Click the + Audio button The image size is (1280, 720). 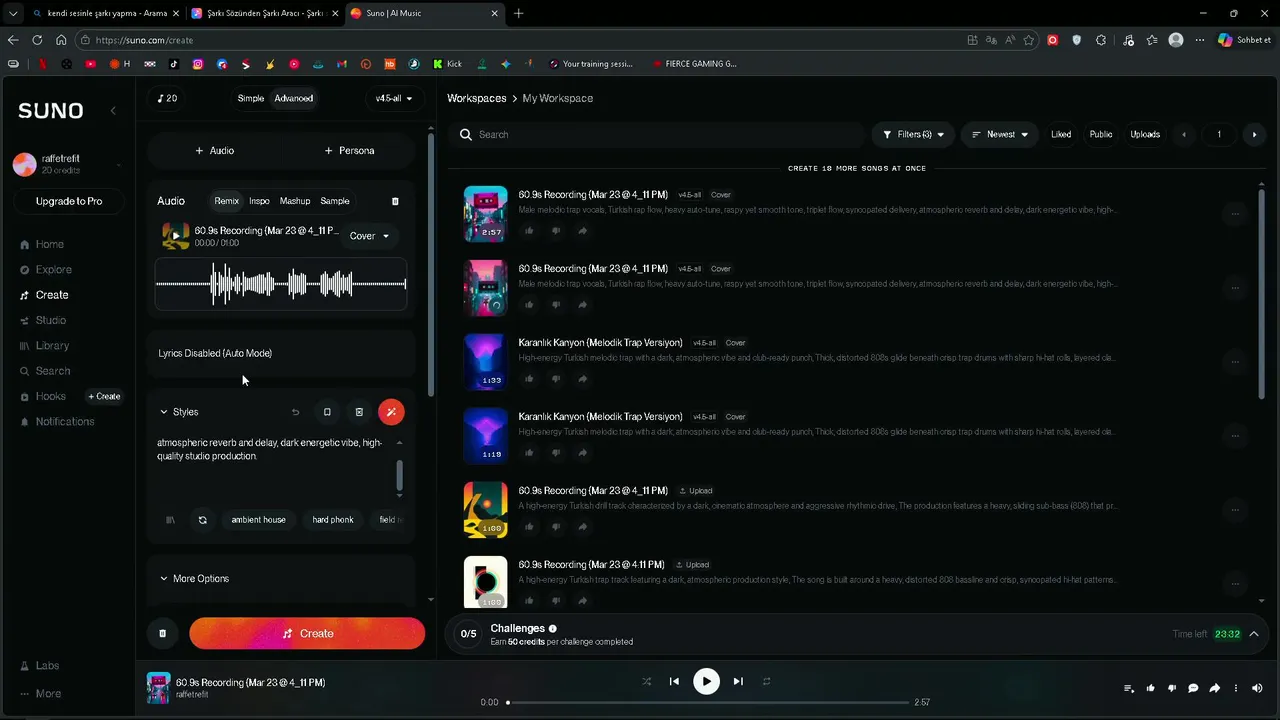pyautogui.click(x=215, y=150)
